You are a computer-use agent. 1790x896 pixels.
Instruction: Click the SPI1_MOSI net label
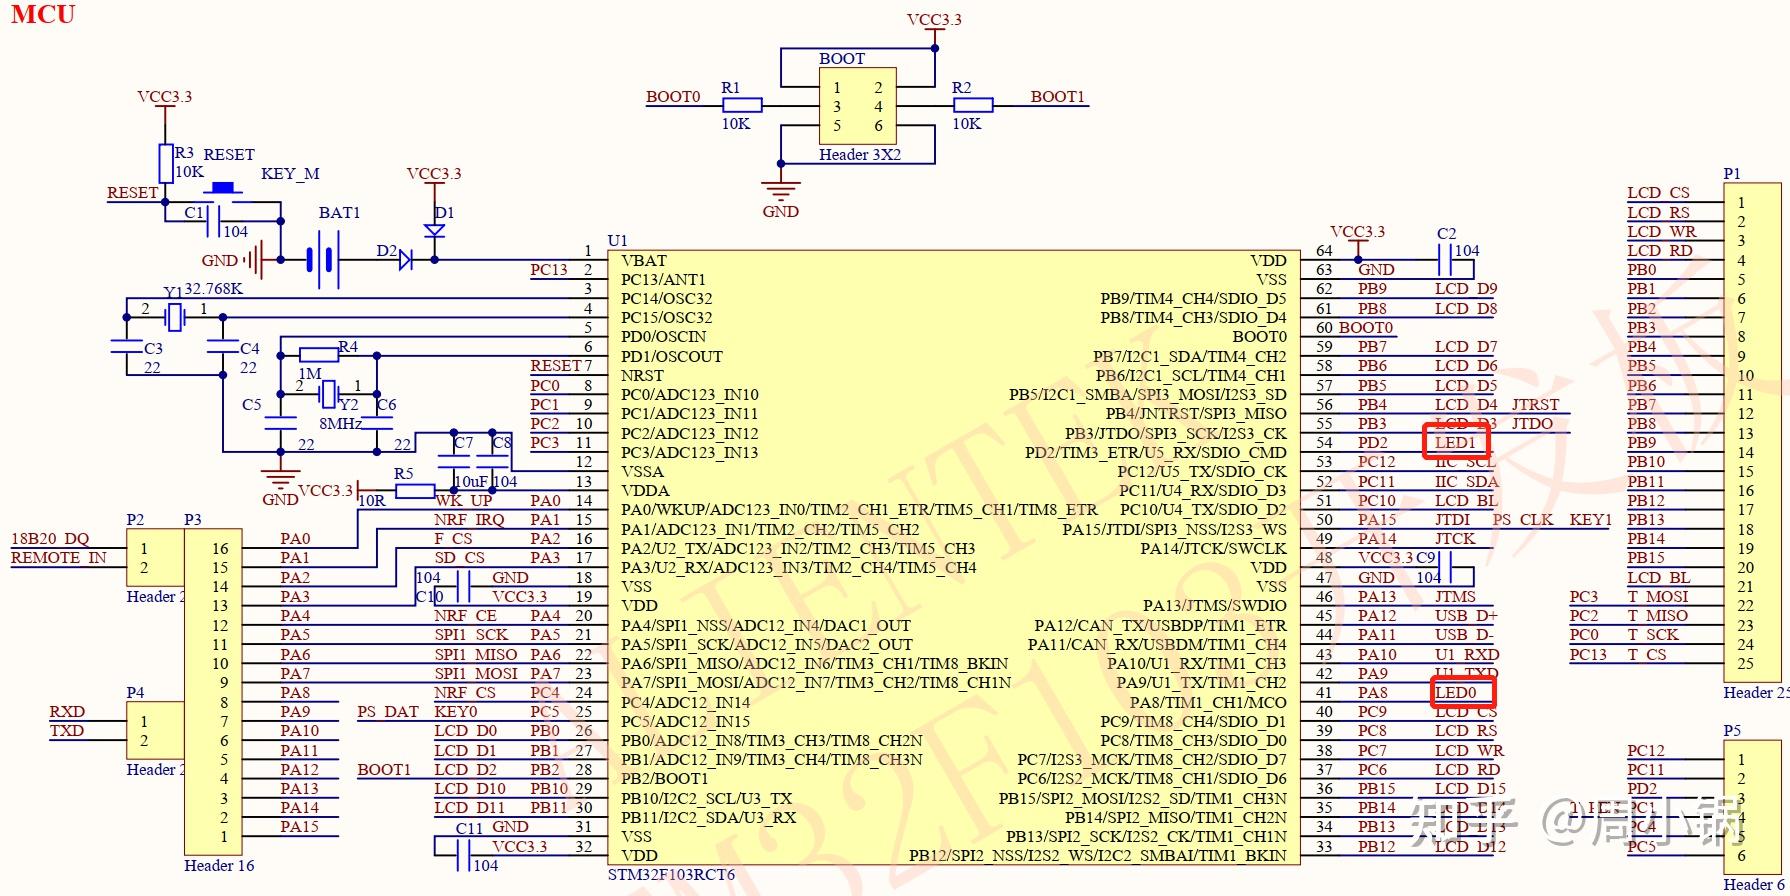(x=476, y=674)
